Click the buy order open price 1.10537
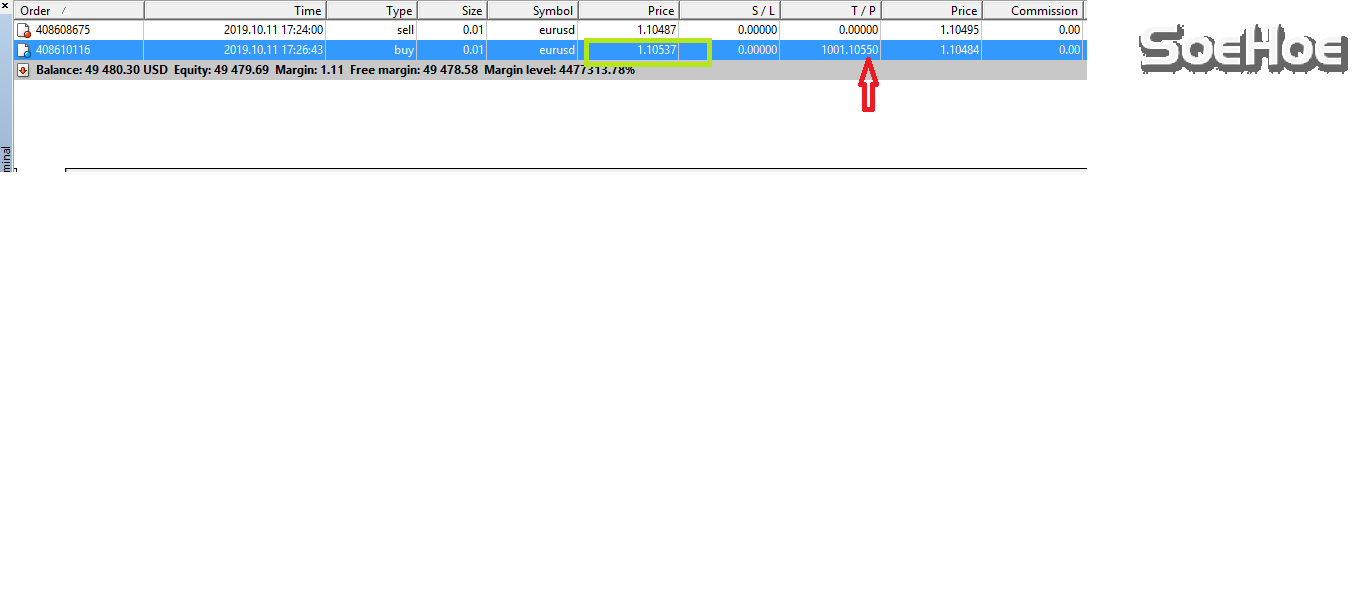Viewport: 1360px width, 600px height. (x=655, y=50)
